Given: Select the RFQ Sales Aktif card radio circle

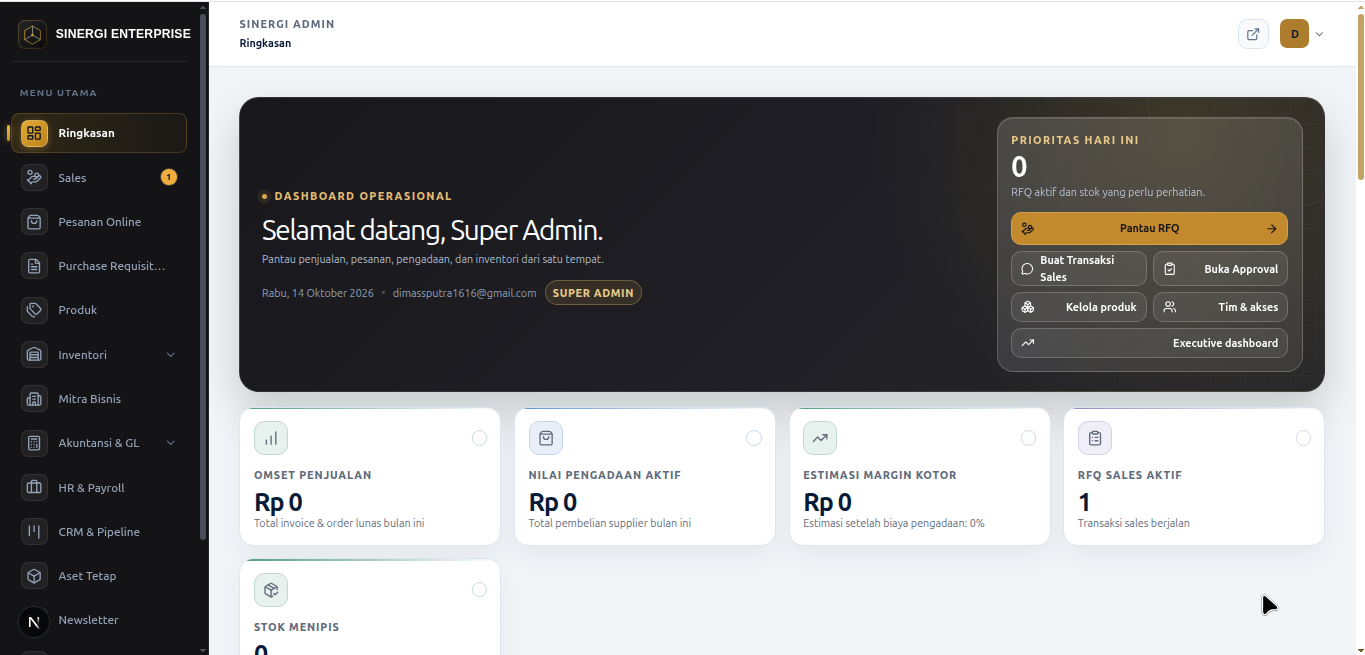Looking at the screenshot, I should click(x=1303, y=438).
